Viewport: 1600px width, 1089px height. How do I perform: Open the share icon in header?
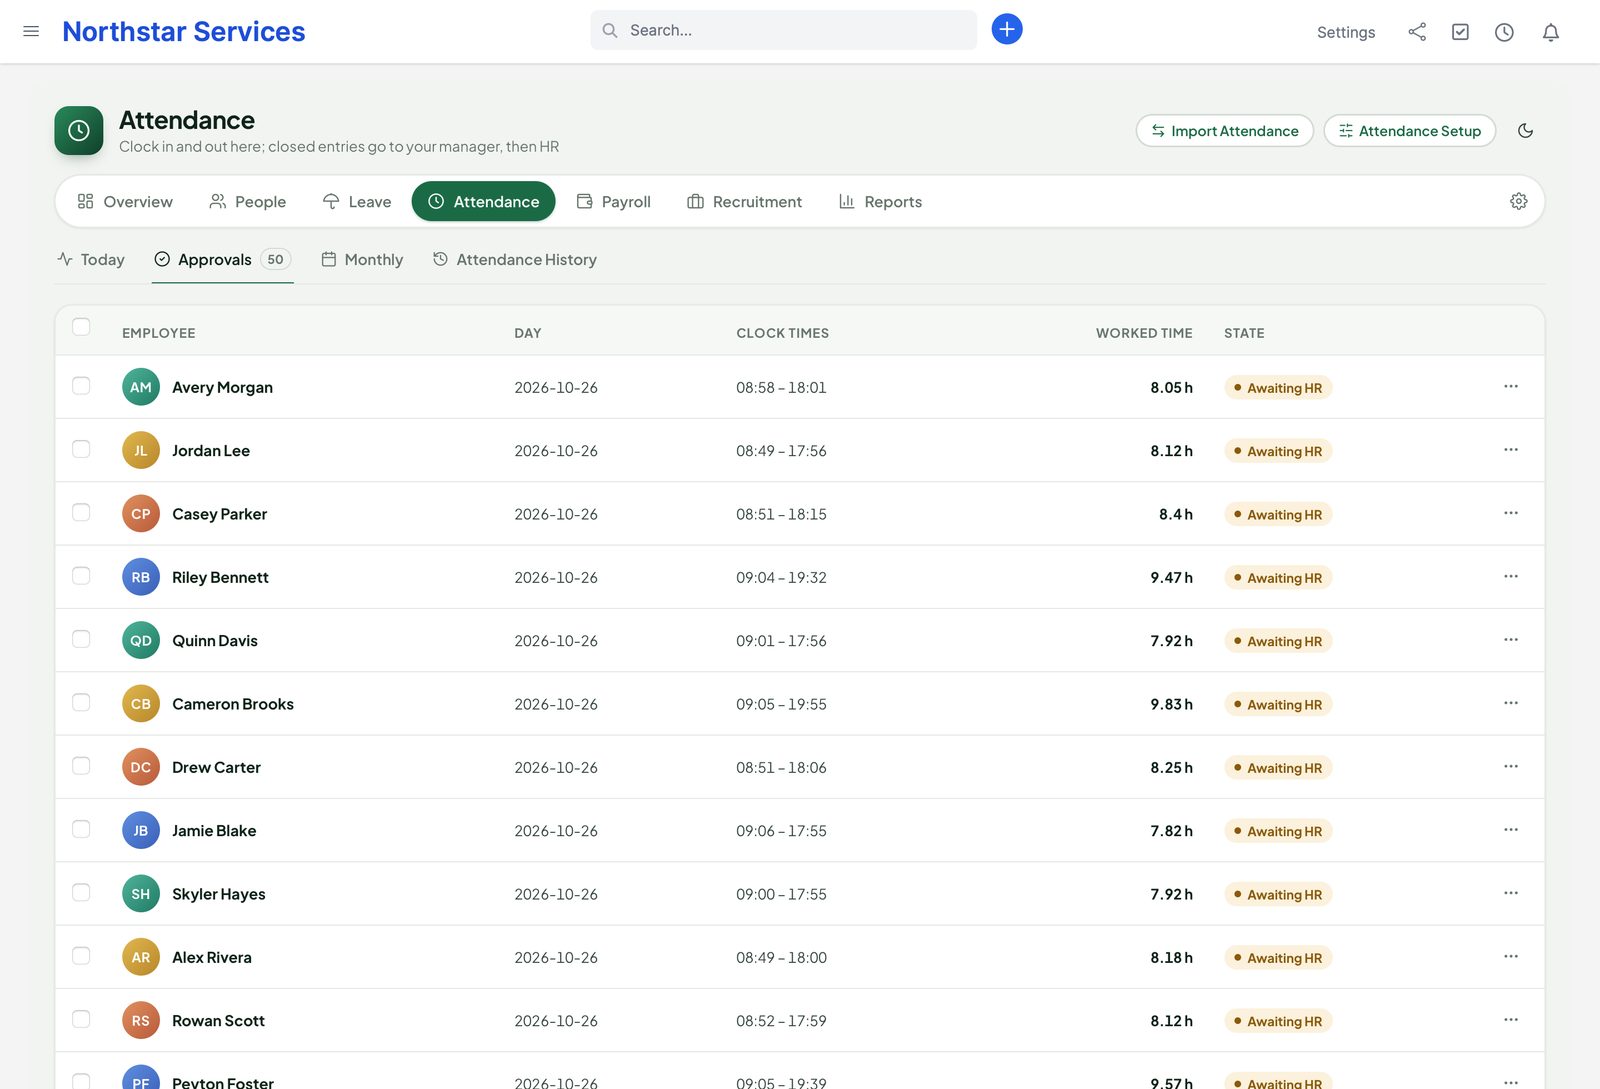pyautogui.click(x=1417, y=32)
